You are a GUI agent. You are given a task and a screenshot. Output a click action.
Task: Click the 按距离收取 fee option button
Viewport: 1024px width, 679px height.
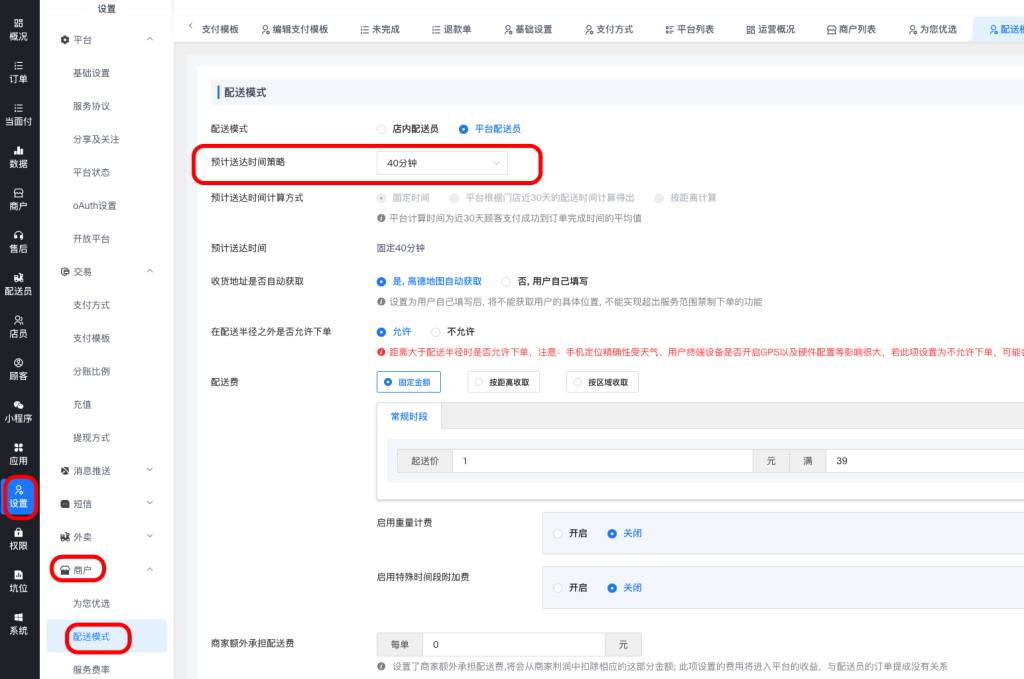coord(503,382)
